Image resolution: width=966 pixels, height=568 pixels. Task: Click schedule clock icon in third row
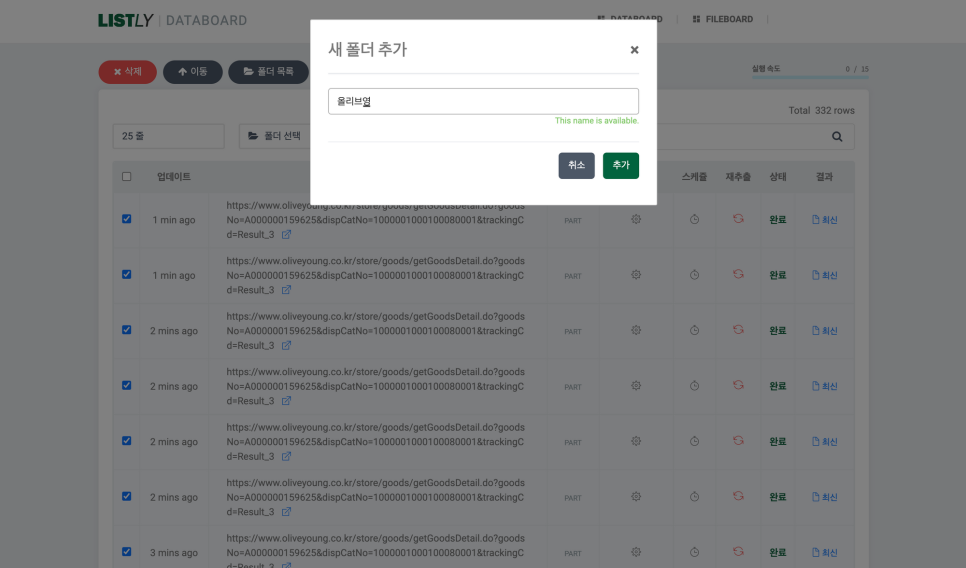[694, 330]
